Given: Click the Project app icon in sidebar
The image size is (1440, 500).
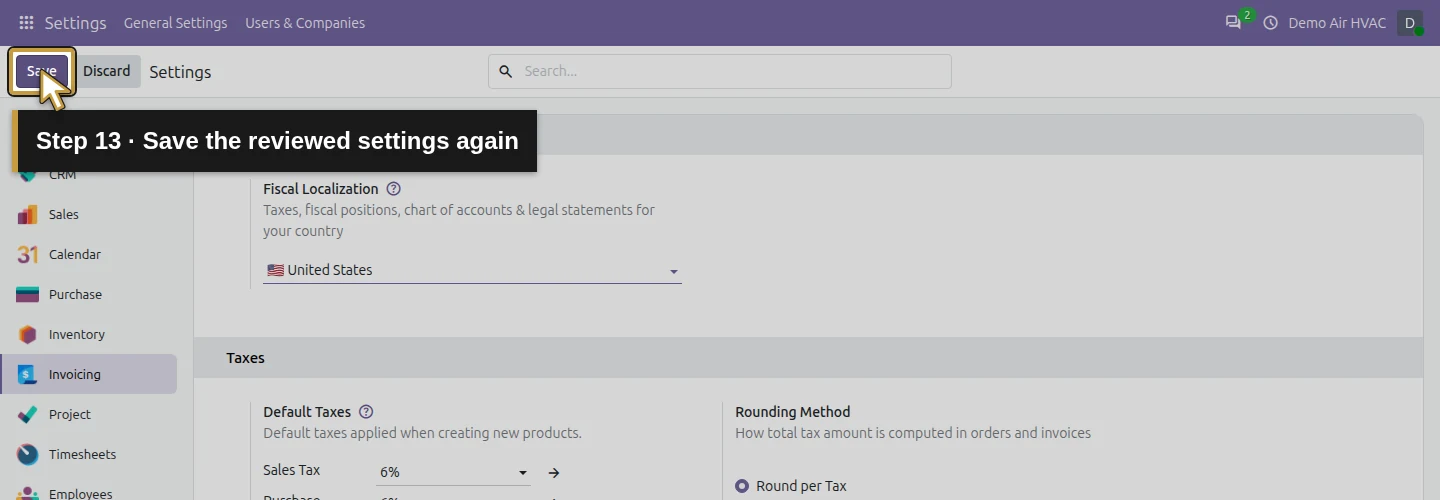Looking at the screenshot, I should coord(28,414).
